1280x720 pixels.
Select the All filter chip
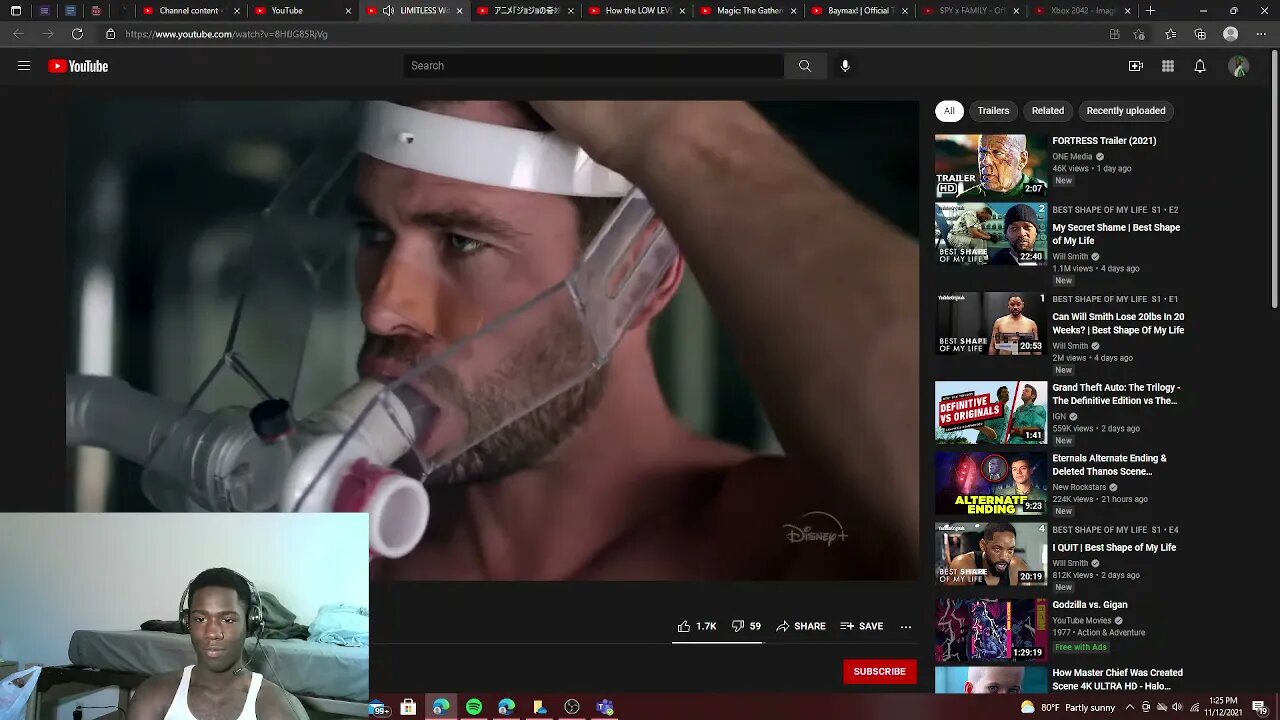coord(949,111)
